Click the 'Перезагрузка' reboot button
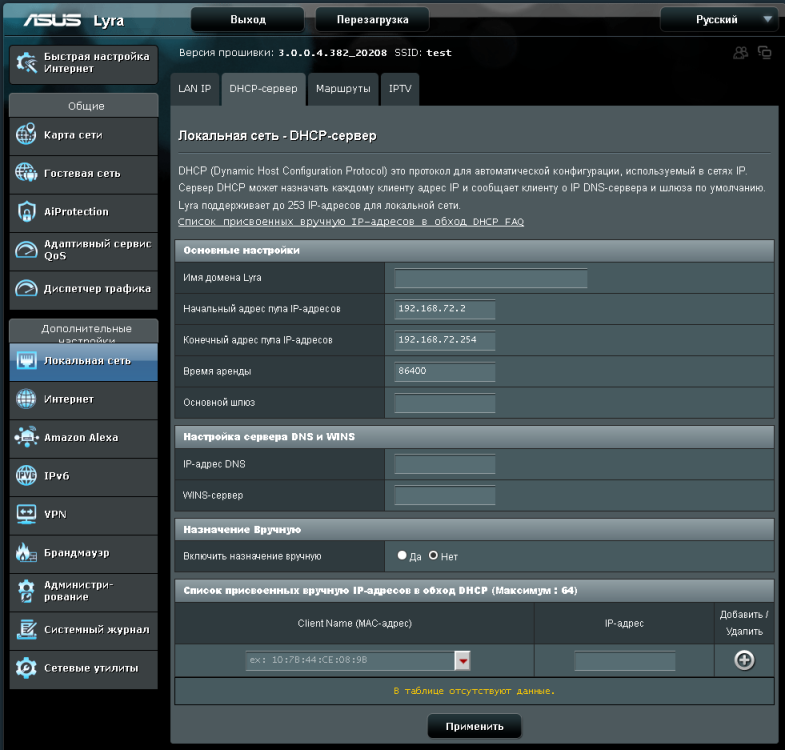Screen dimensions: 785x750 372,20
